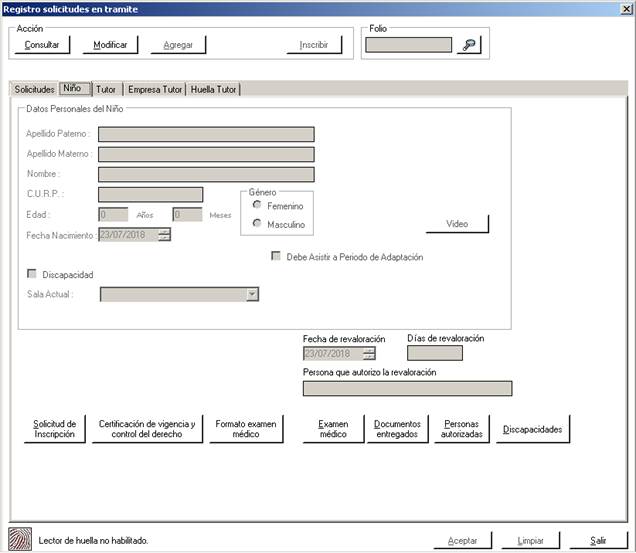Open the Sala Actual dropdown
The width and height of the screenshot is (636, 553).
click(252, 294)
